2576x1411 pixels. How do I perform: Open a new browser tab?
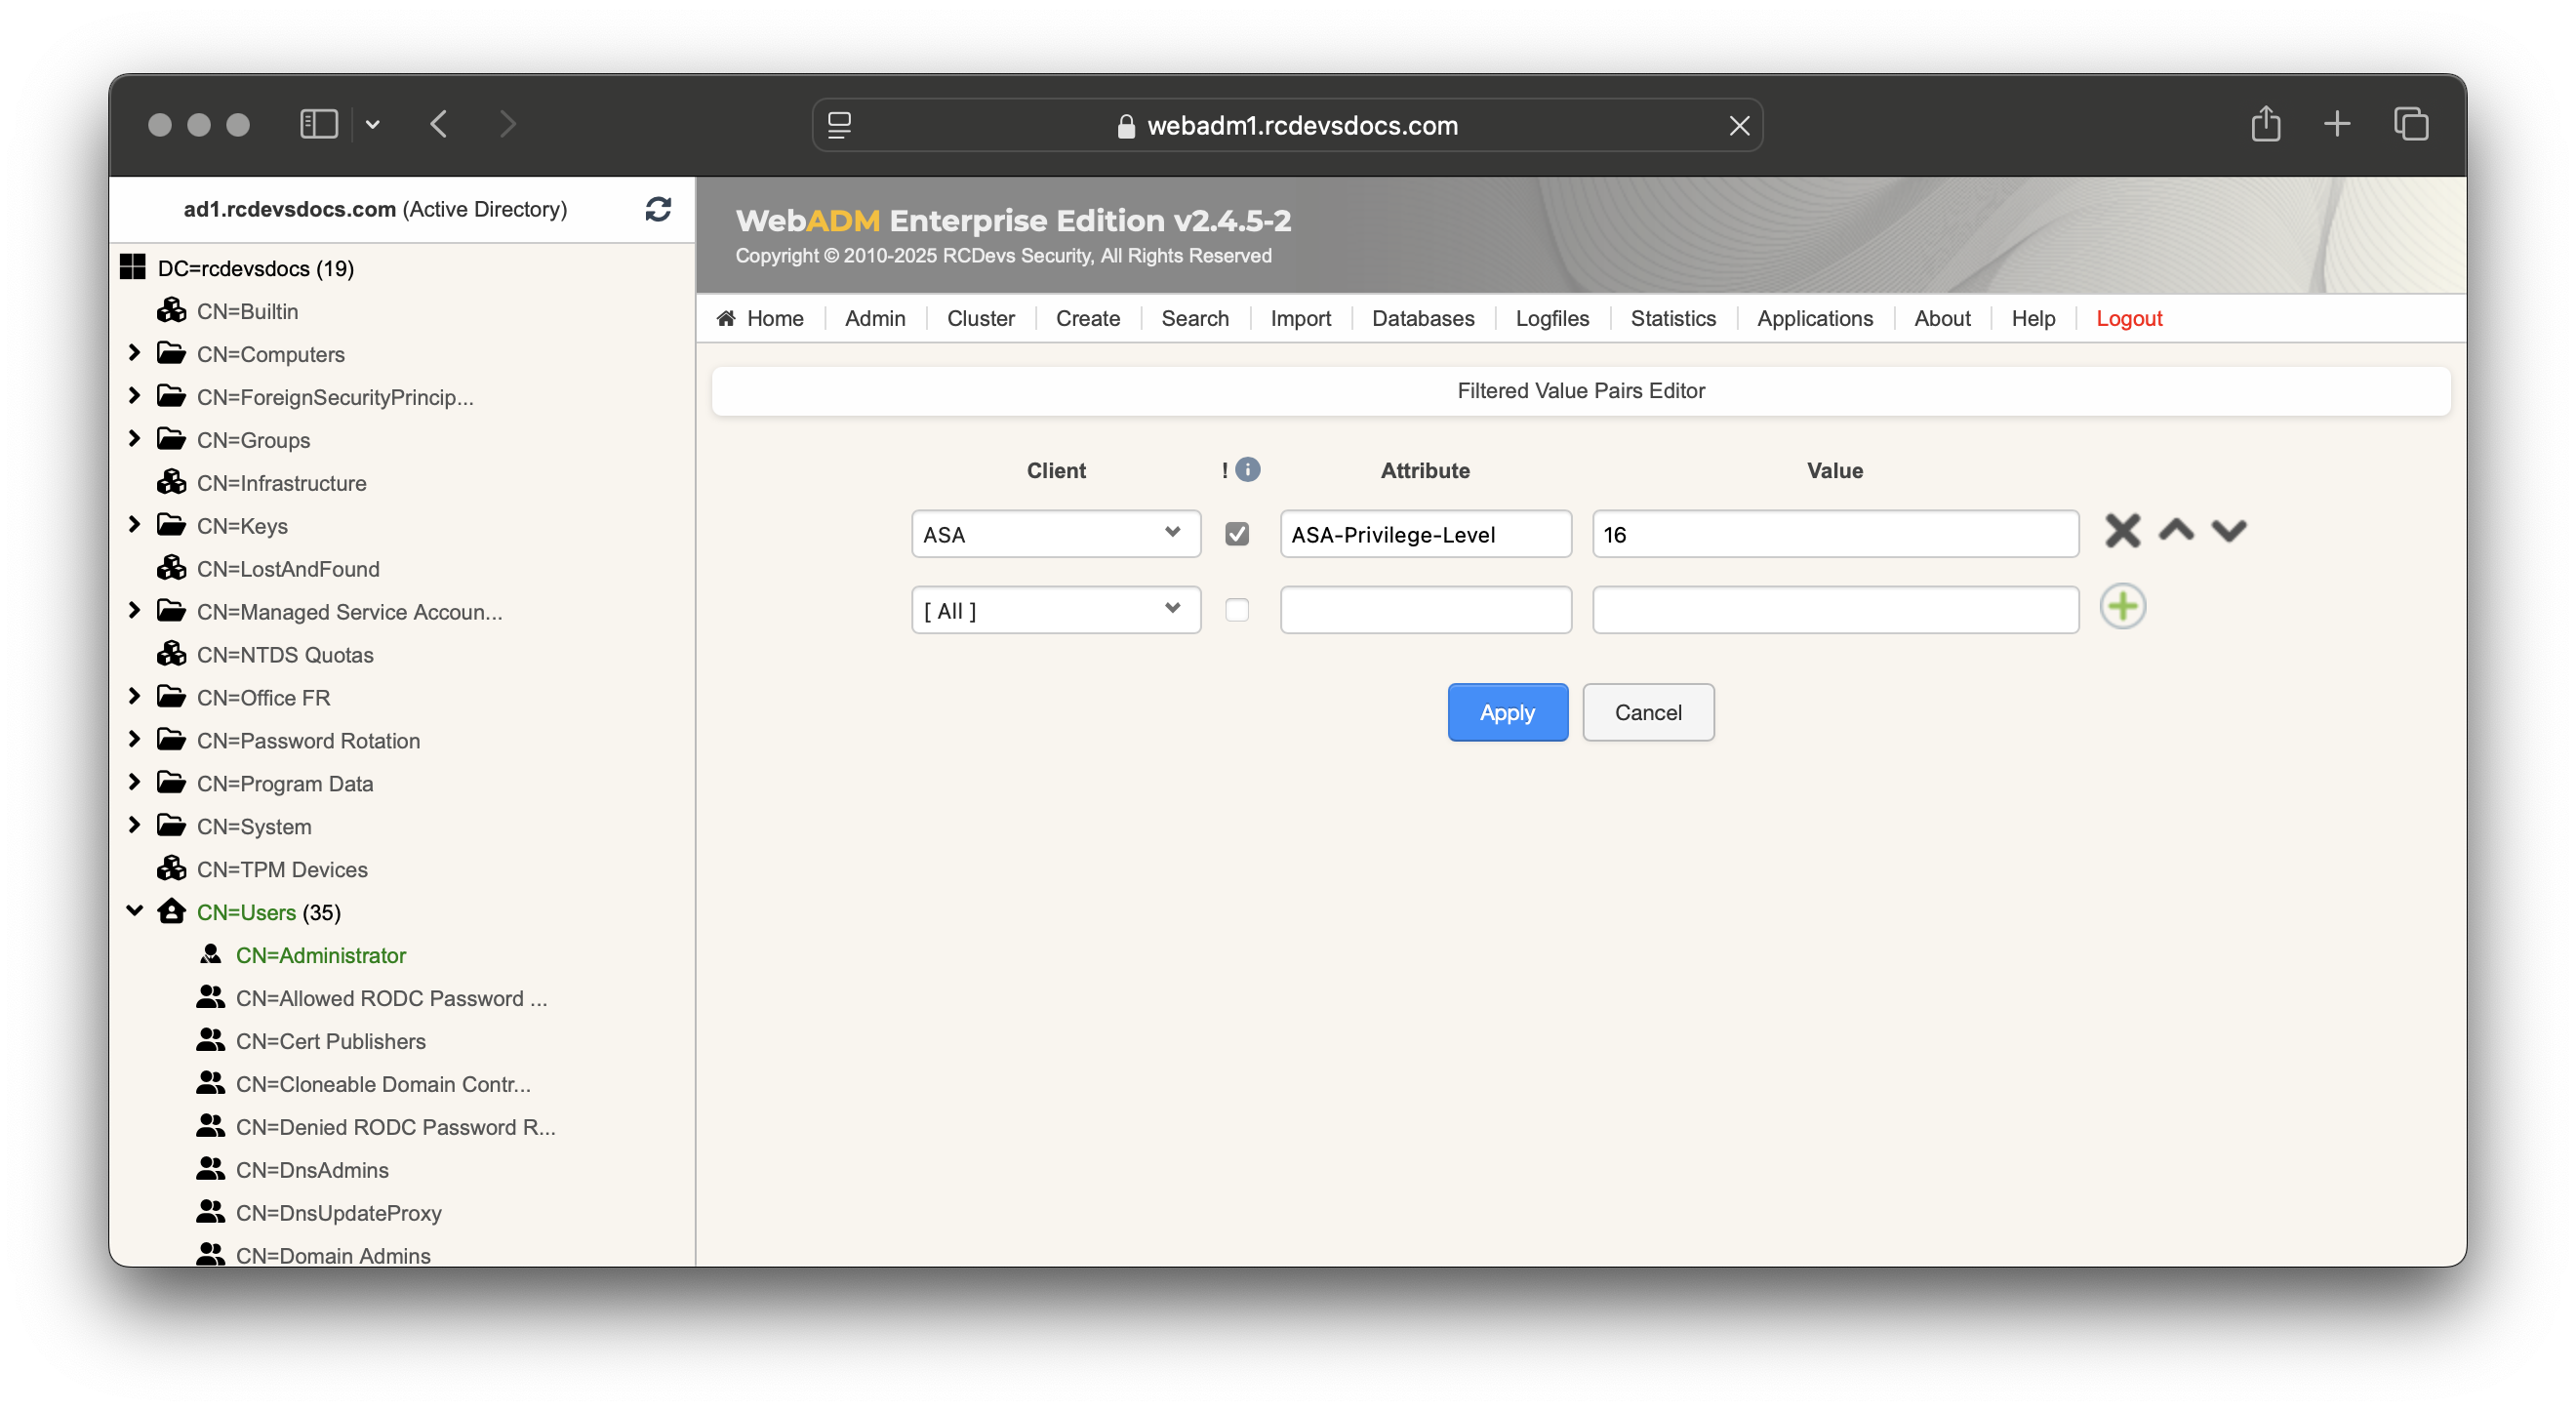pyautogui.click(x=2336, y=124)
